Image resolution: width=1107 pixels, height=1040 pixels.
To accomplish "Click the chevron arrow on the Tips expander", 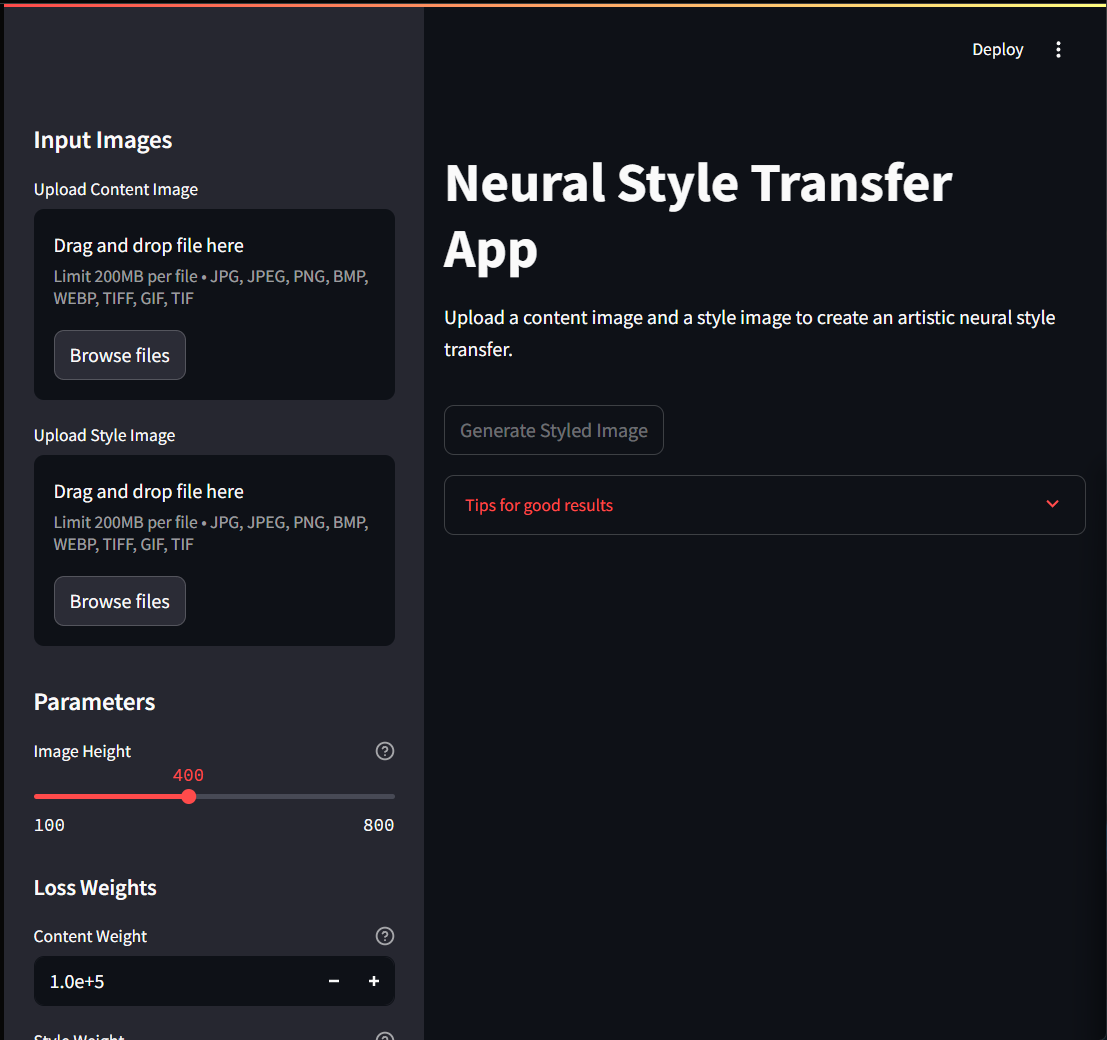I will click(x=1052, y=504).
